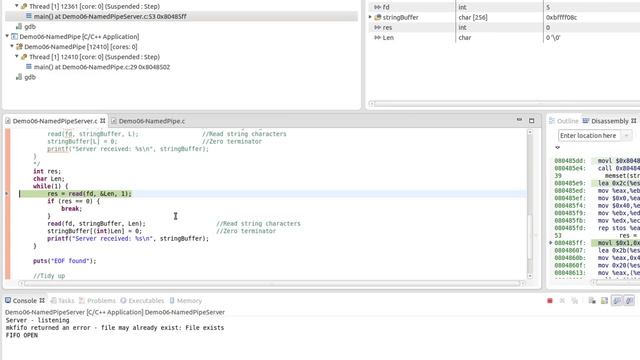Click the Remove Launch X icon in Console toolbar
The height and width of the screenshot is (360, 640).
tap(562, 301)
